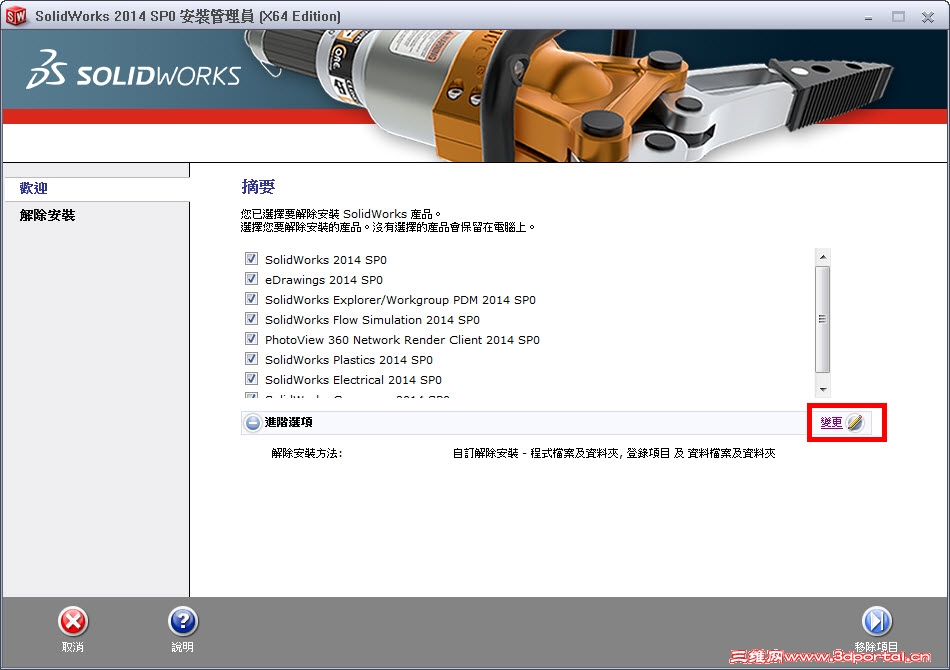The width and height of the screenshot is (950, 670).
Task: Close the installation manager window
Action: 928,17
